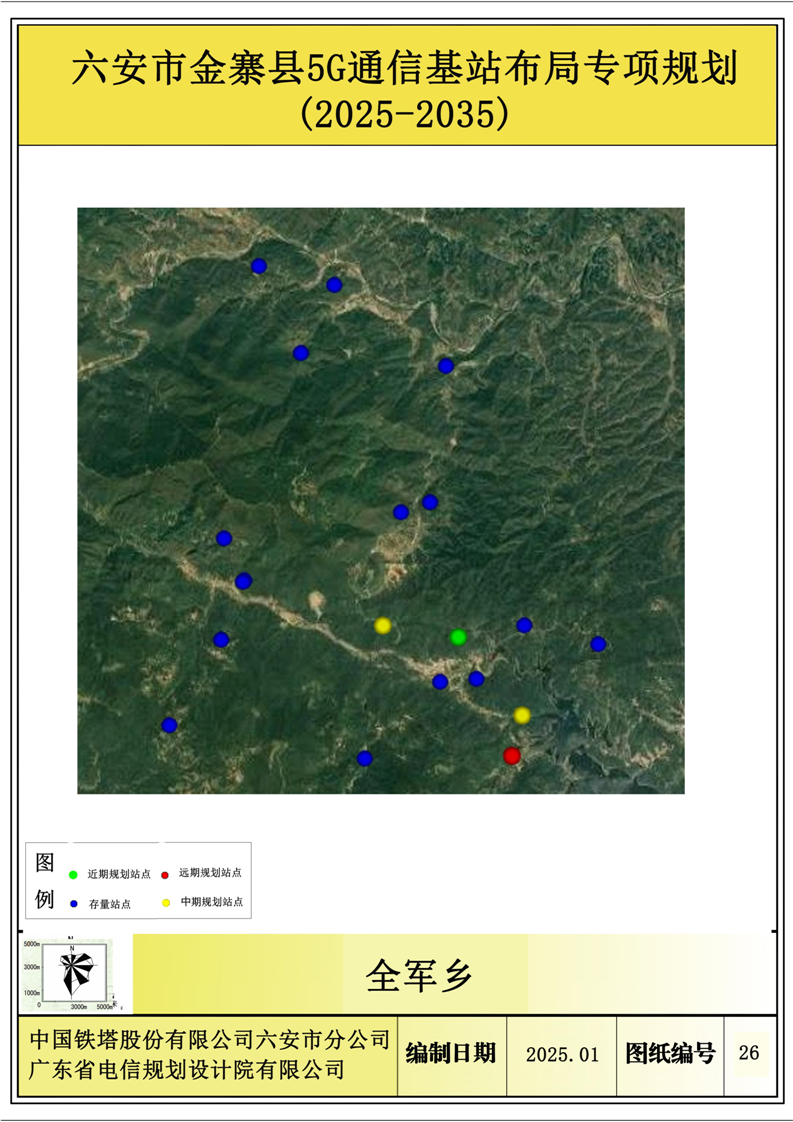The image size is (793, 1122).
Task: Click the year range (2025-2035) in title
Action: 404,114
